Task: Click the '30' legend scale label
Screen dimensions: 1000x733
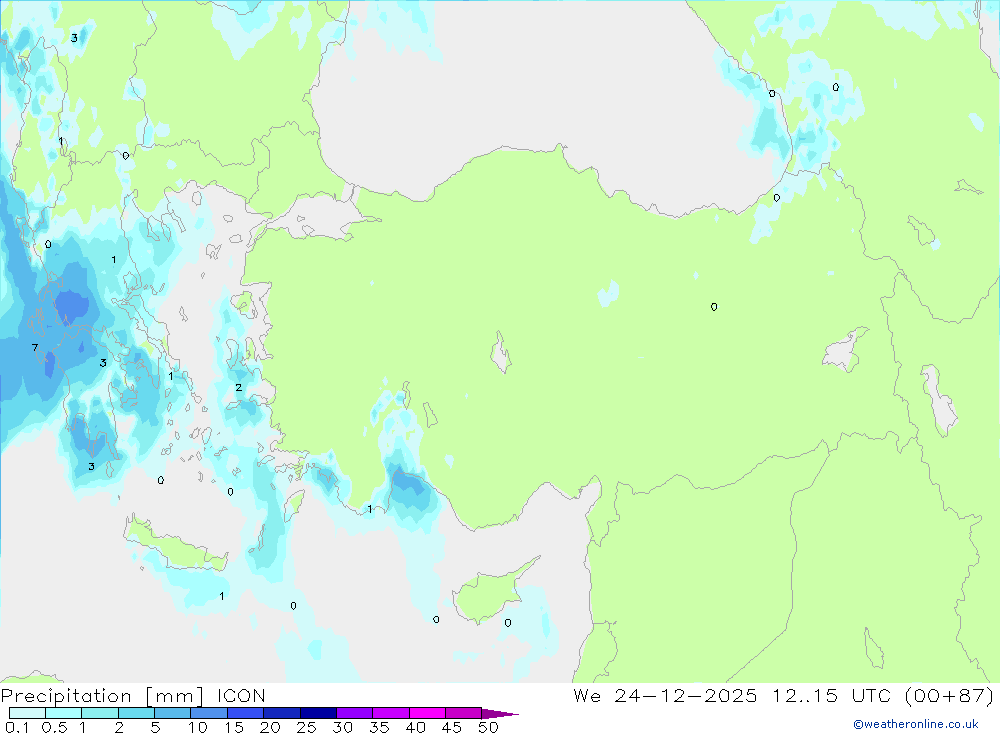Action: click(x=342, y=727)
